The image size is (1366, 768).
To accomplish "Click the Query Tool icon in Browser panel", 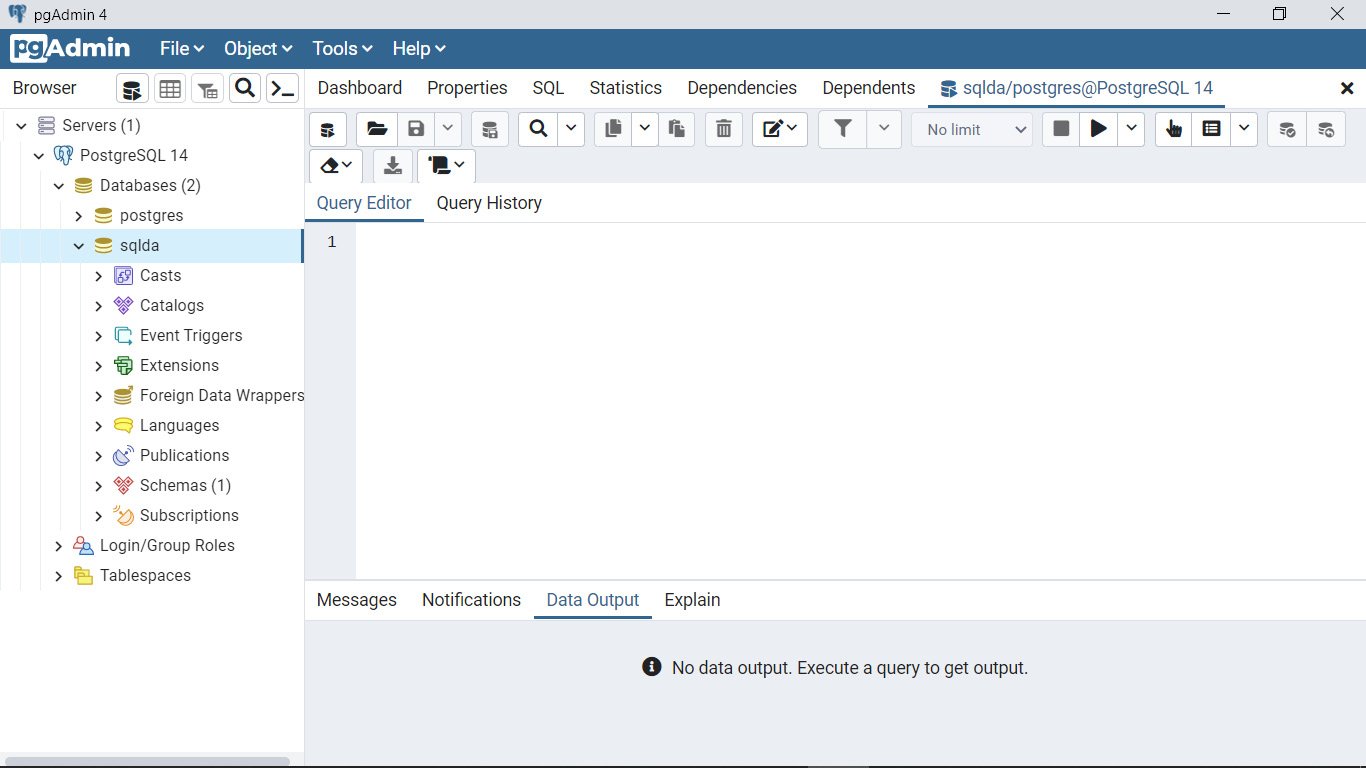I will (132, 89).
